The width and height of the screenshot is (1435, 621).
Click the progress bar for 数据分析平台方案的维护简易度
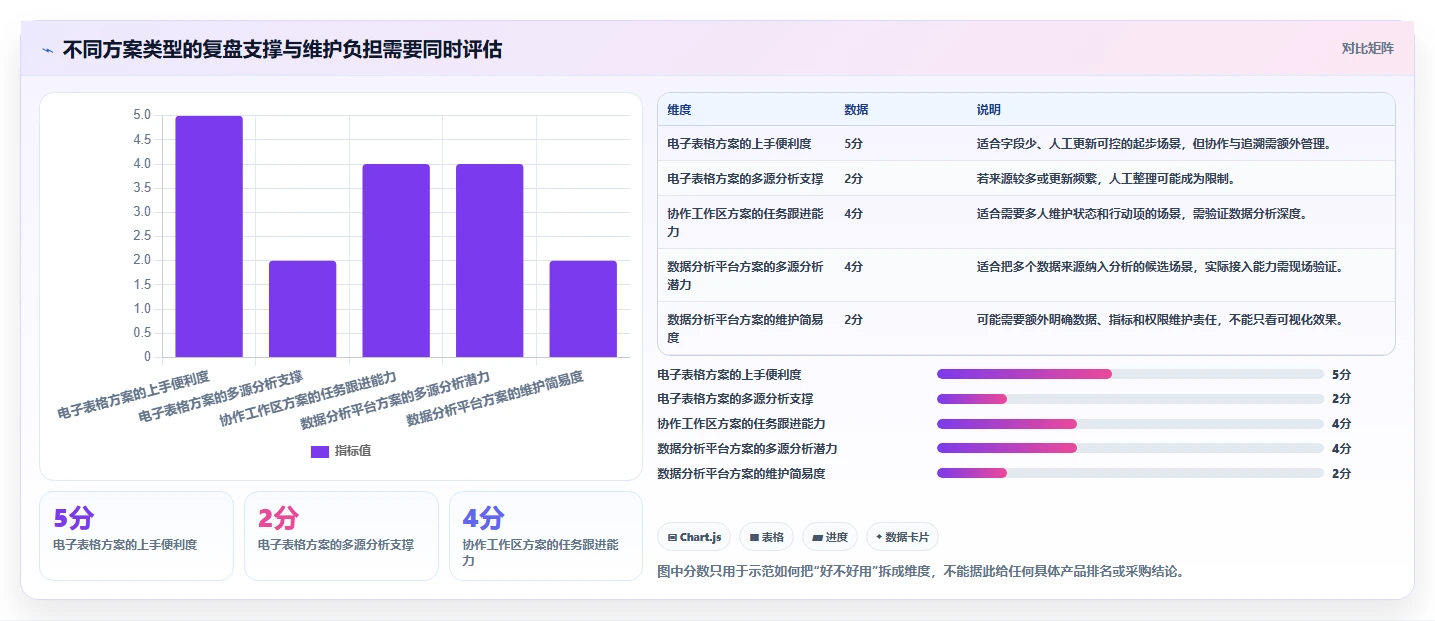1130,473
